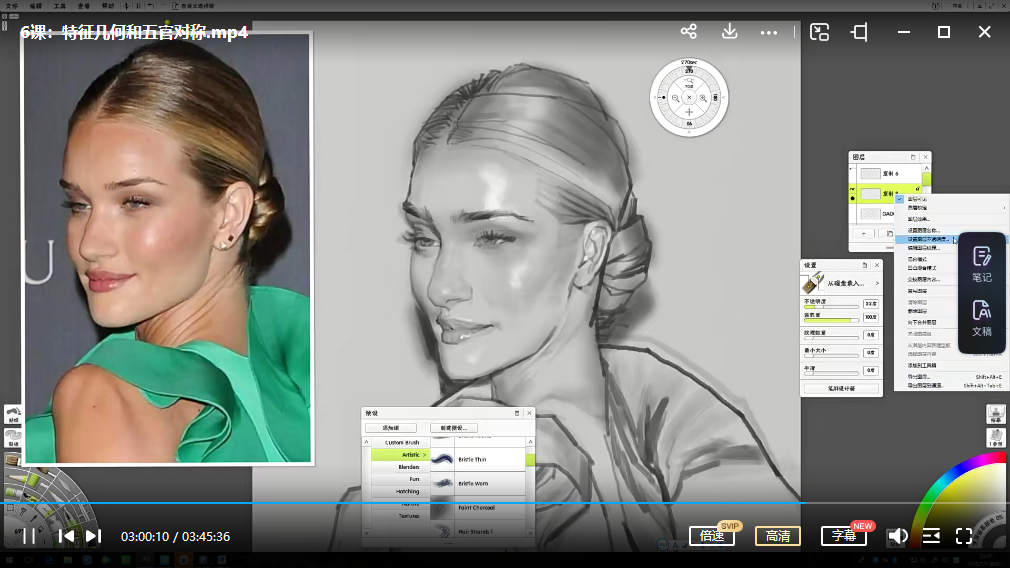Click the reference photo thumbnail

(x=167, y=248)
